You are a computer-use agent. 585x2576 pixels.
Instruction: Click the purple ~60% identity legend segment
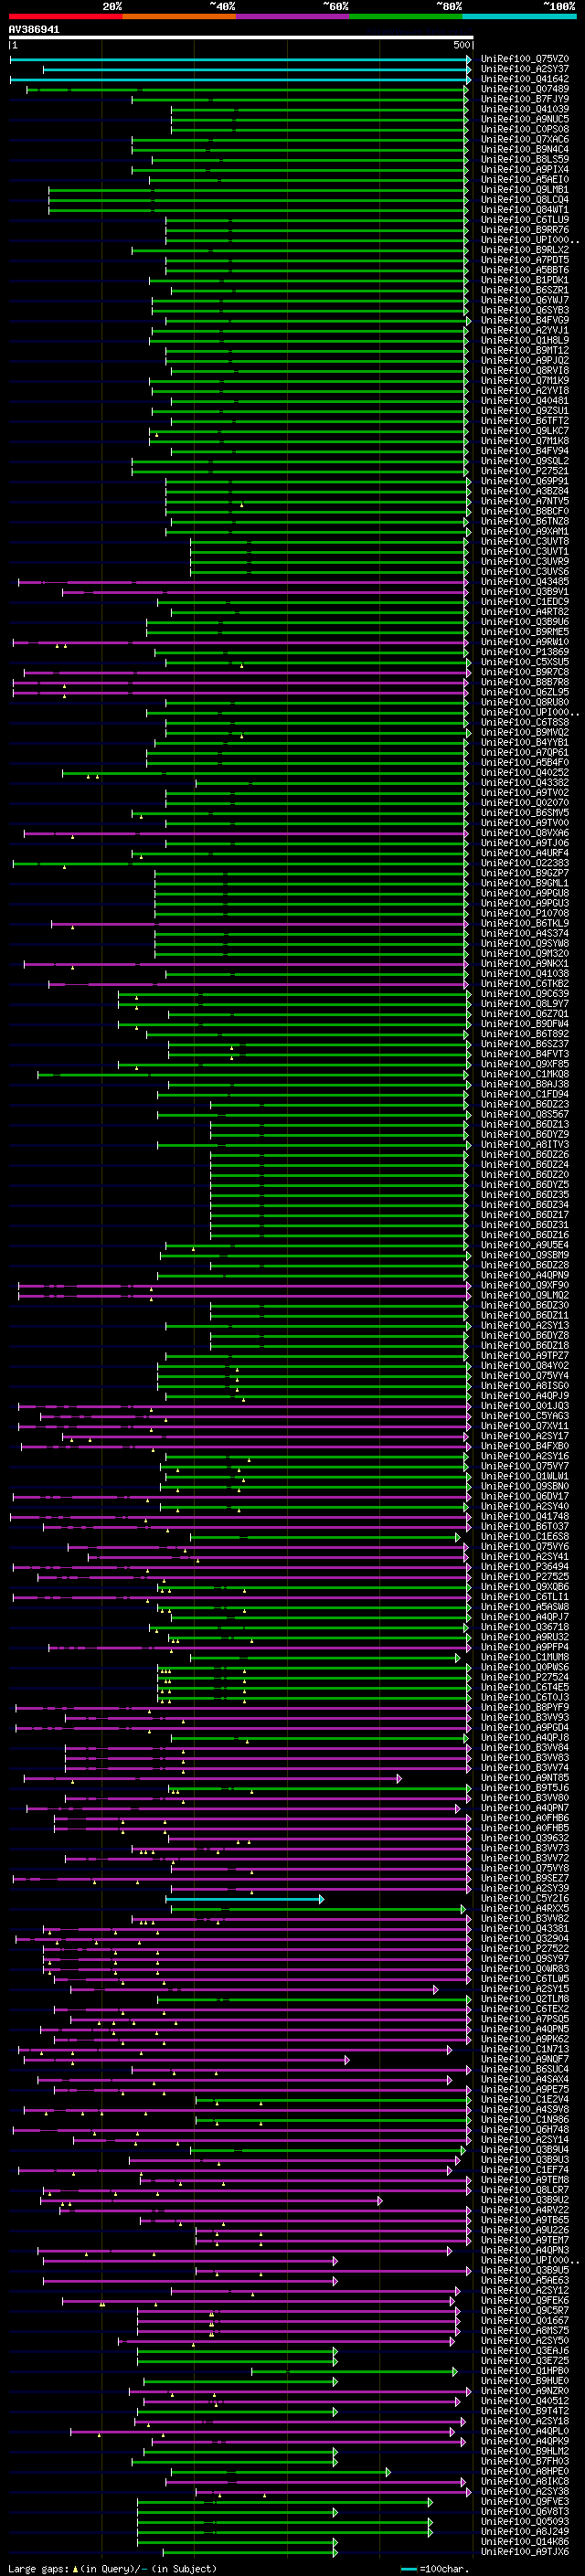(292, 17)
